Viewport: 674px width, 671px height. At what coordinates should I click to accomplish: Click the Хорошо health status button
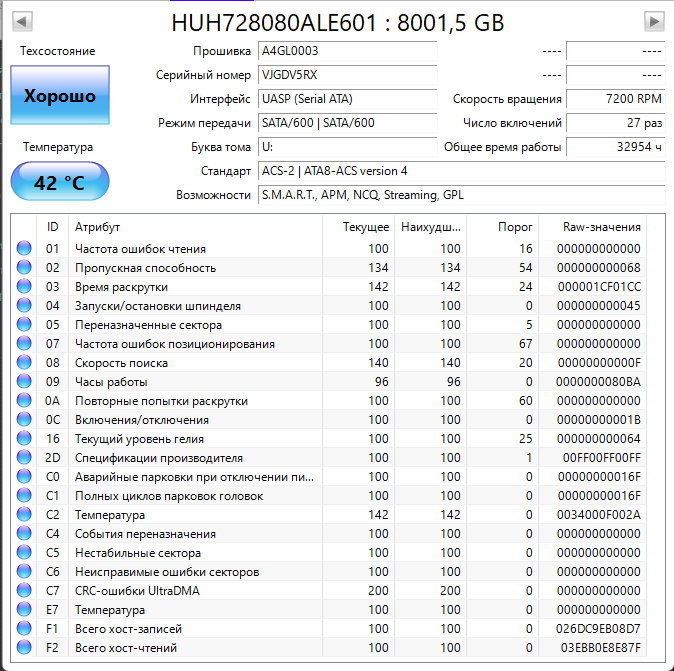tap(60, 95)
